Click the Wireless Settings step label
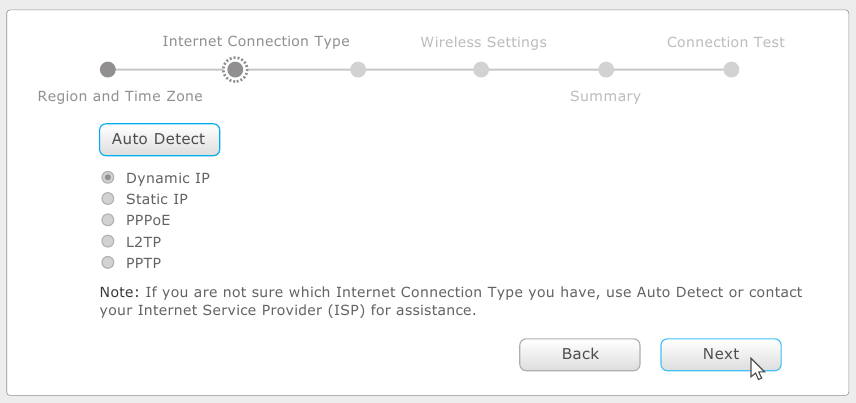The height and width of the screenshot is (403, 856). (483, 42)
